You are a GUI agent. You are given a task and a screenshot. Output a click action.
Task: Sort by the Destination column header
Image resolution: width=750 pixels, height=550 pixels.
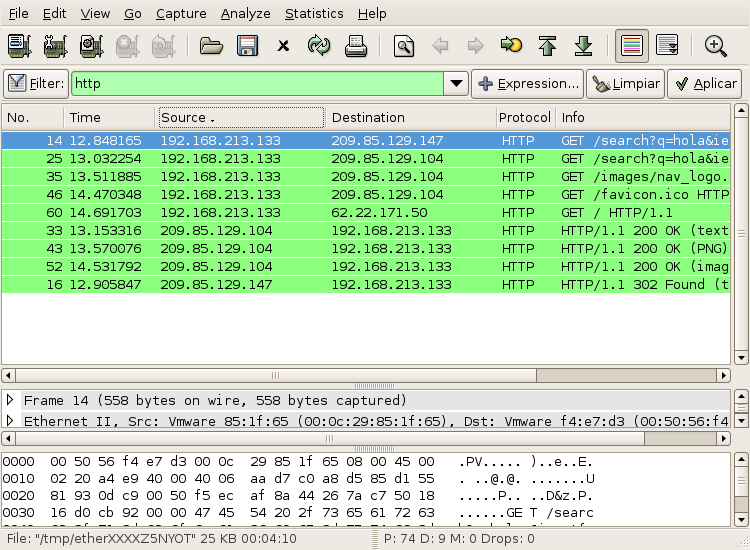coord(411,118)
